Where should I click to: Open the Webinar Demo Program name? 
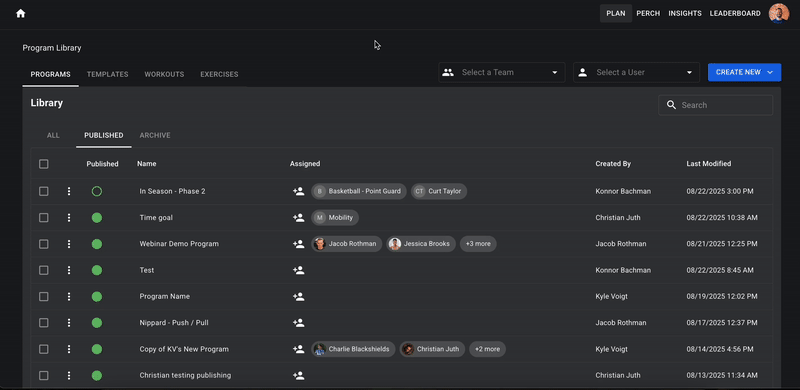[x=179, y=244]
